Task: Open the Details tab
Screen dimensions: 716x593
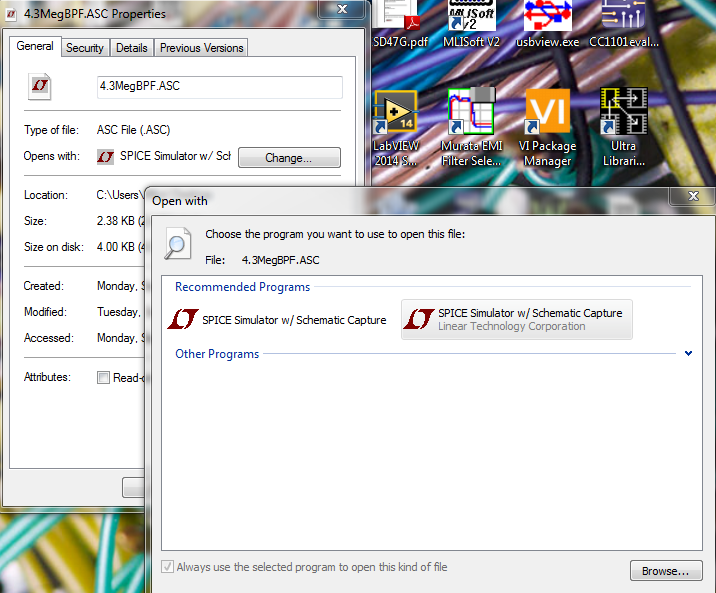Action: 132,48
